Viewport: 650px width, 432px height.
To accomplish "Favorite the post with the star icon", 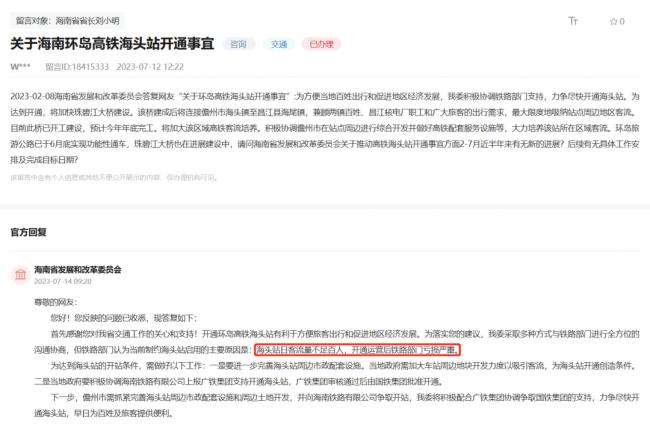I will (614, 22).
